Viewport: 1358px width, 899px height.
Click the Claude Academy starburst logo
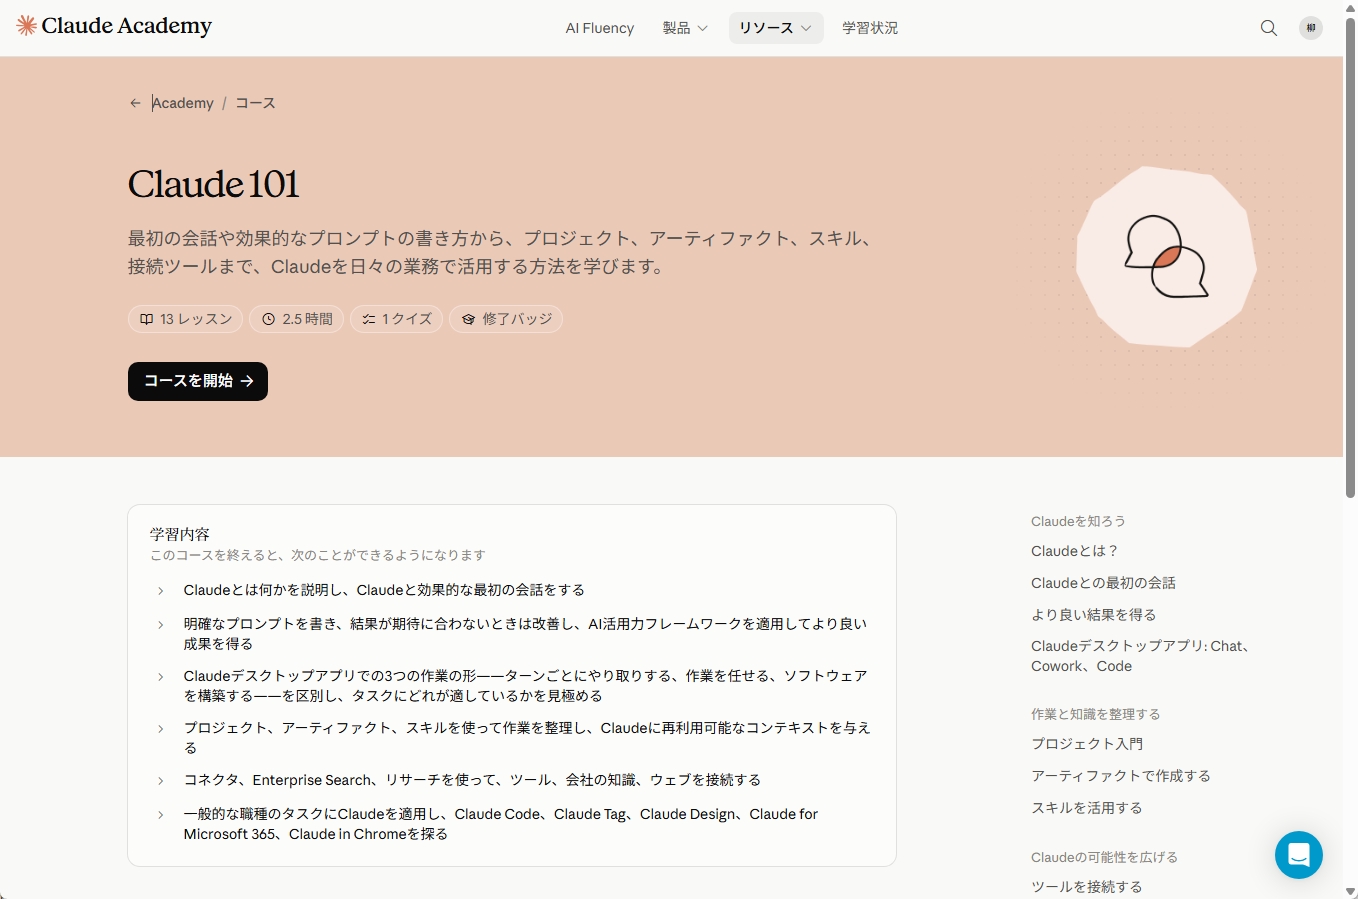click(26, 26)
